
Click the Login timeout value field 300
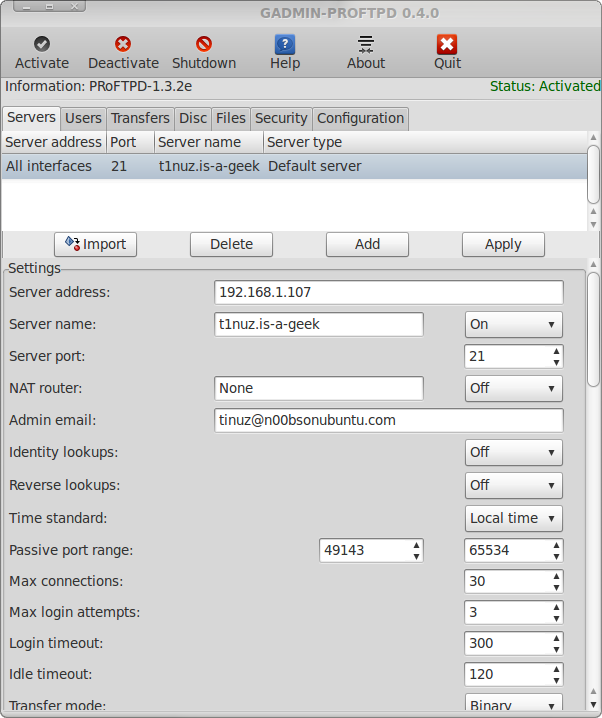pos(507,644)
